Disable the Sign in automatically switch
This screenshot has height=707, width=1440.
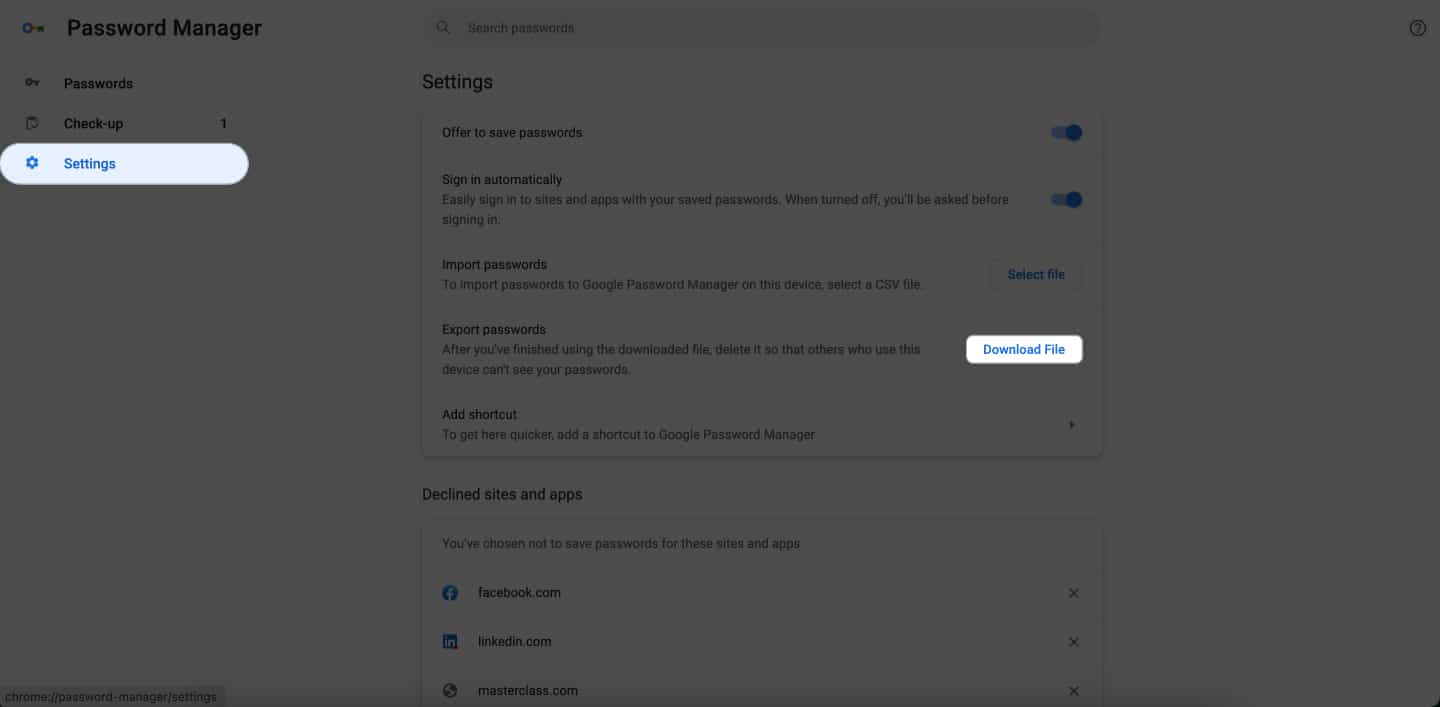click(x=1067, y=200)
